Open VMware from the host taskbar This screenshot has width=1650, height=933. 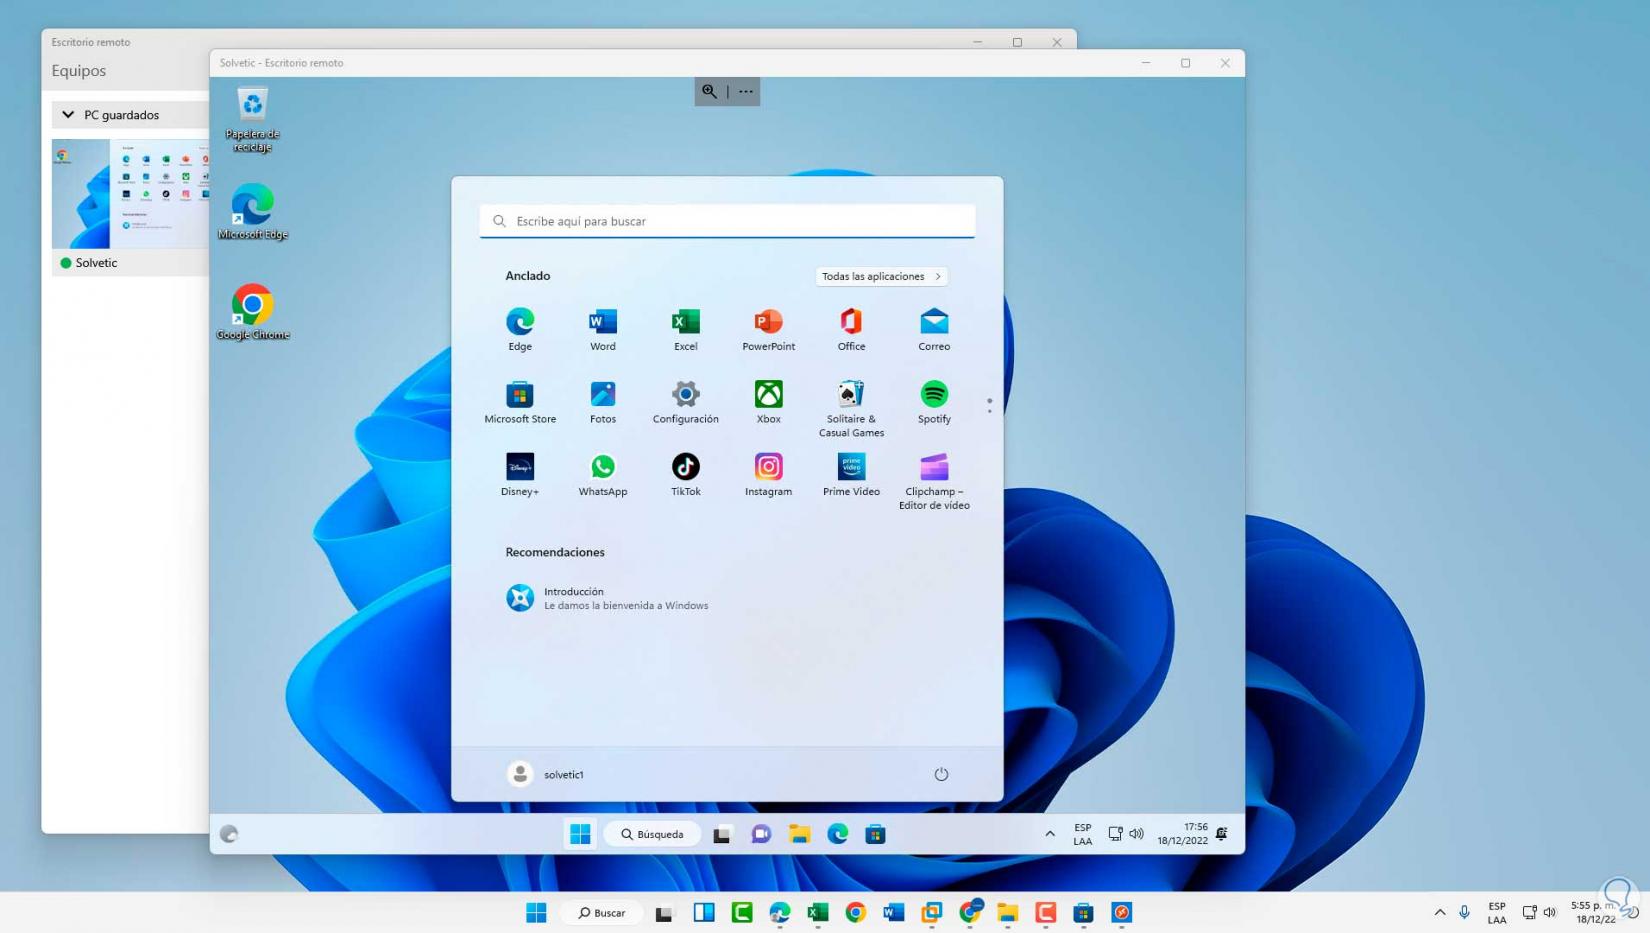coord(932,912)
